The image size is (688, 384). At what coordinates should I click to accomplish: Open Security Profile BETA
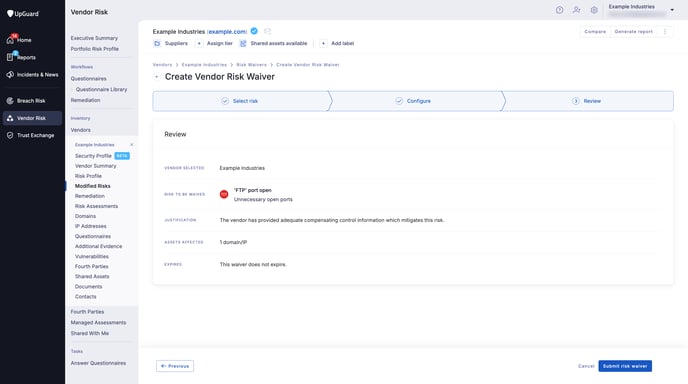[x=102, y=156]
